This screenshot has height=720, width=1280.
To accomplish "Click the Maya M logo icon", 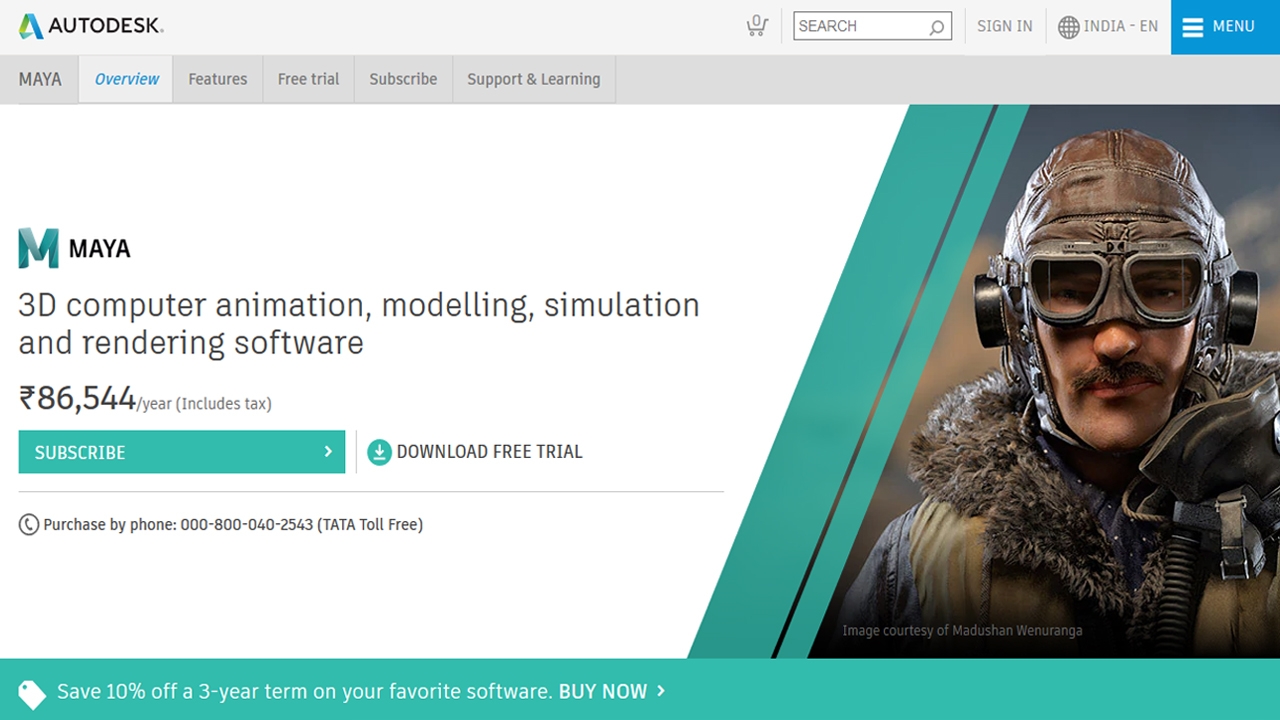I will [x=38, y=248].
